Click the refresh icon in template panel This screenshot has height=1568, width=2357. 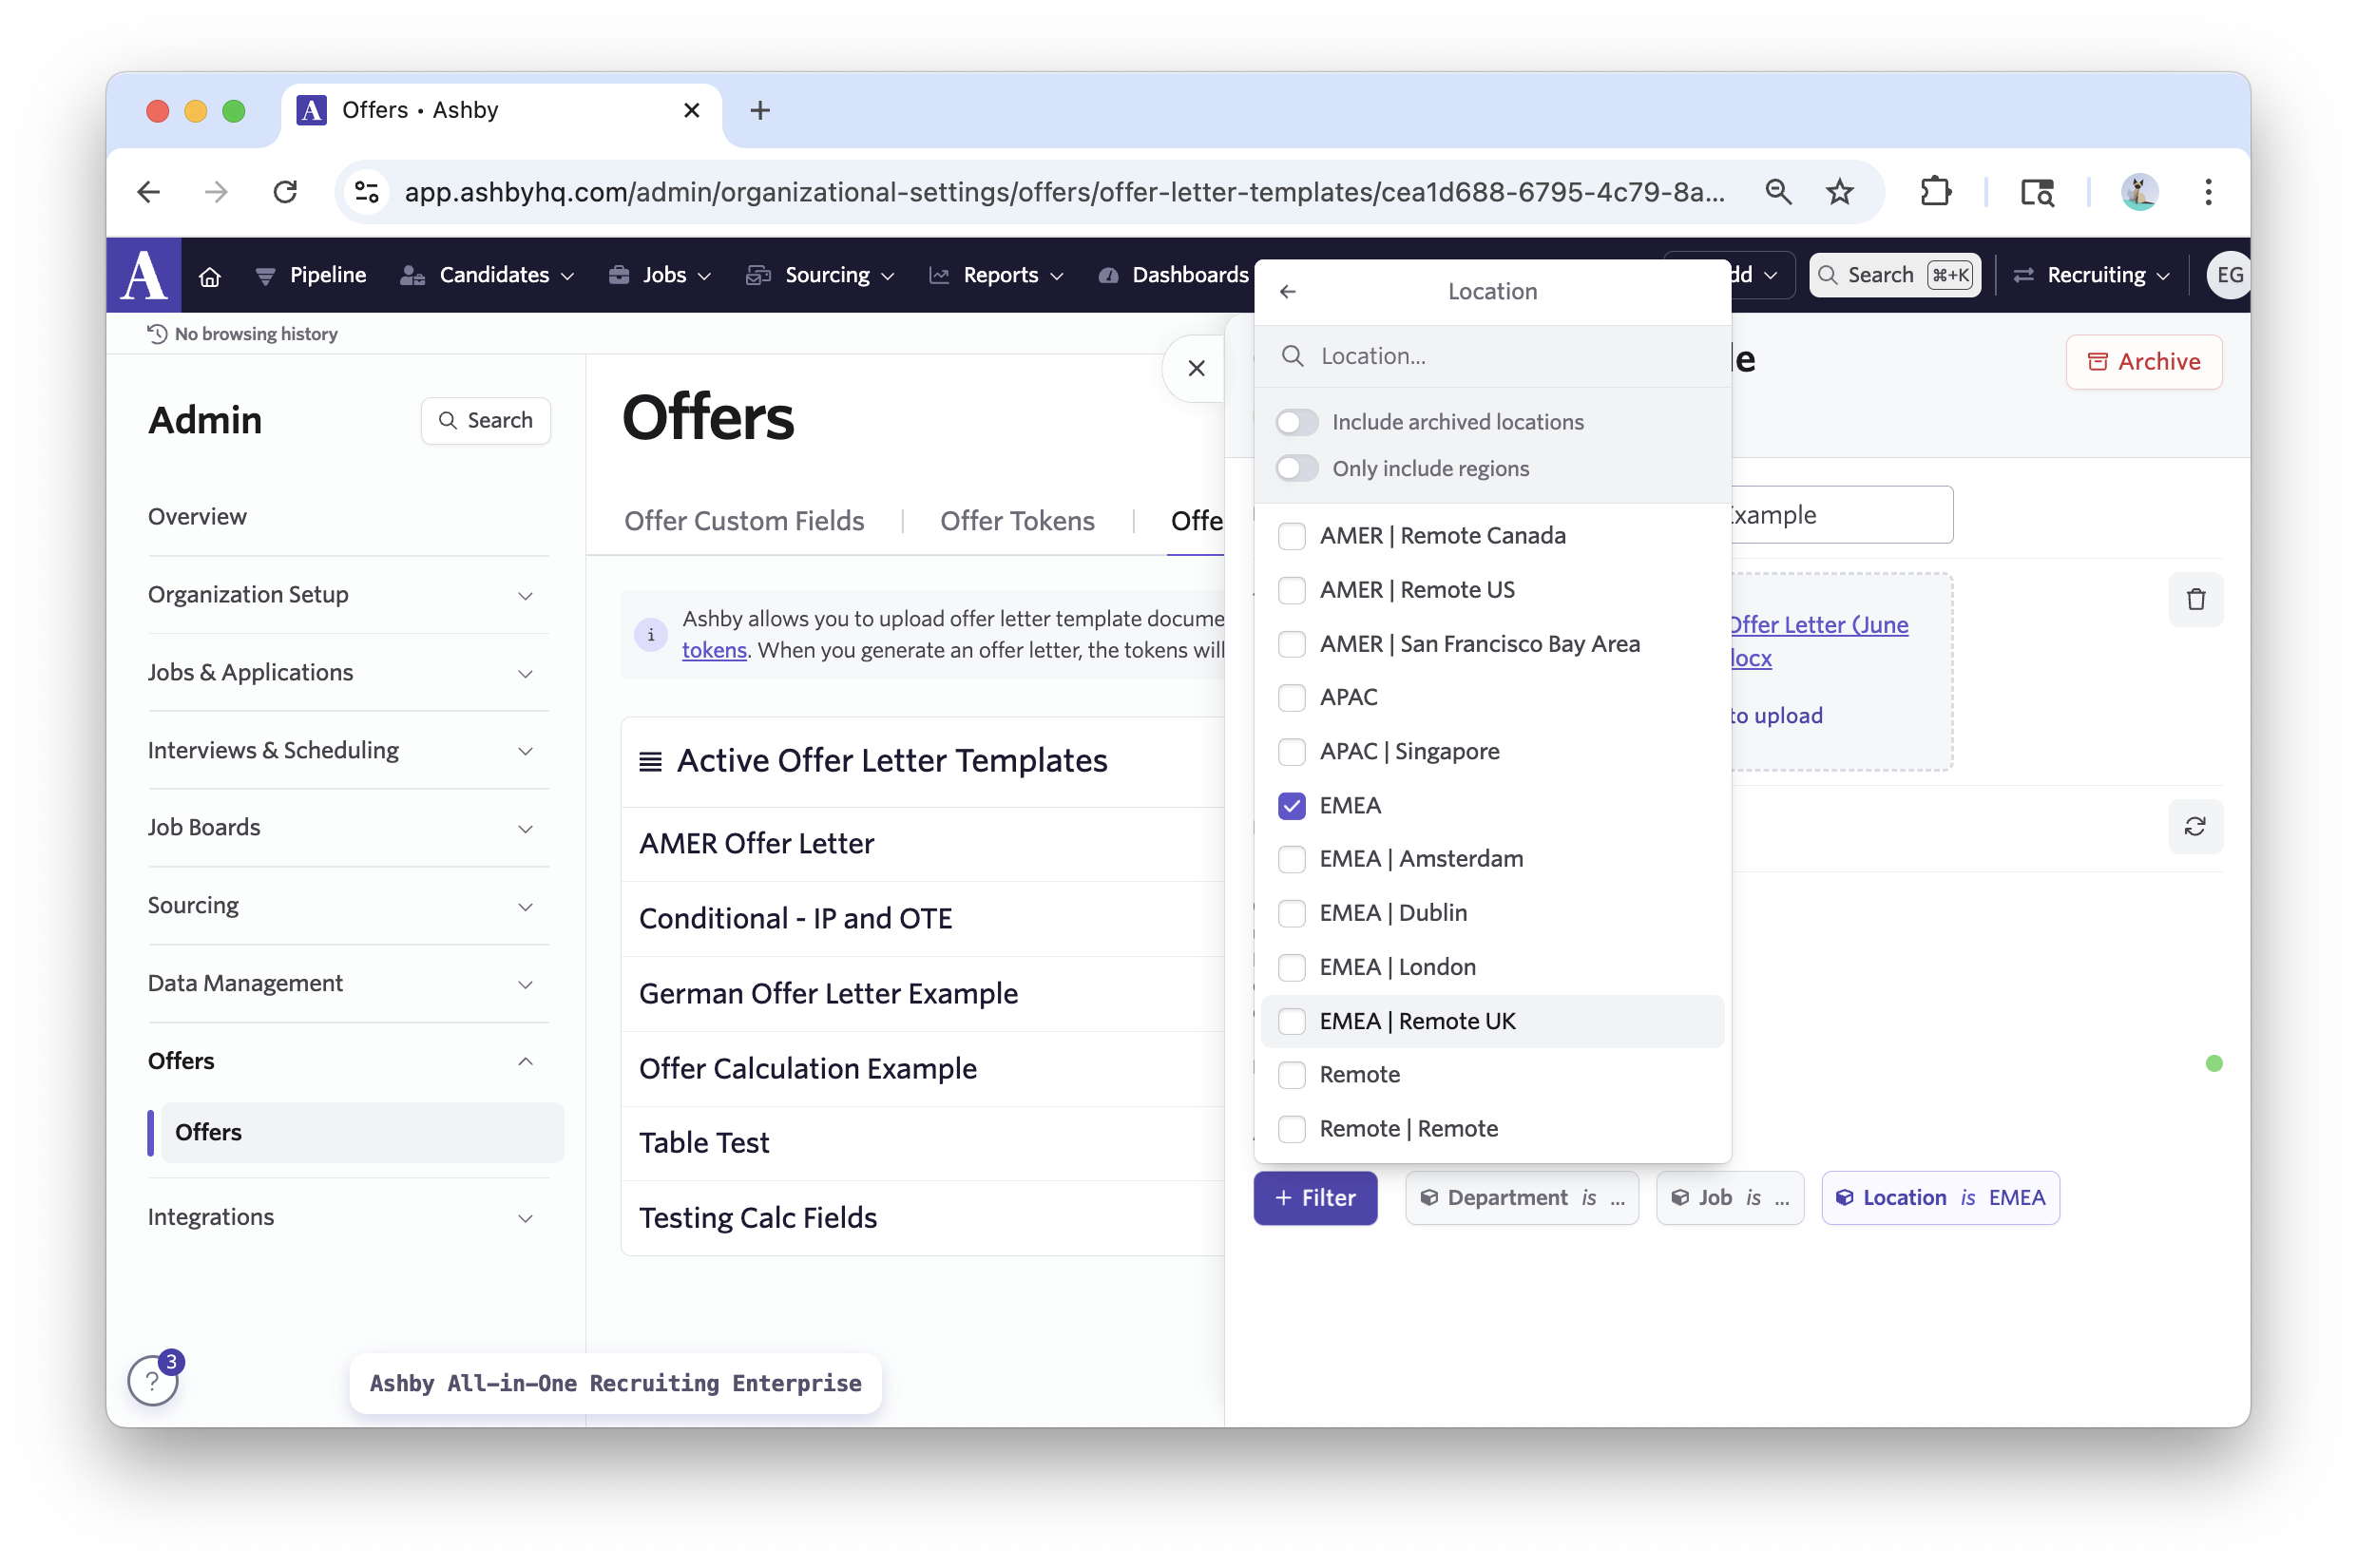point(2195,826)
